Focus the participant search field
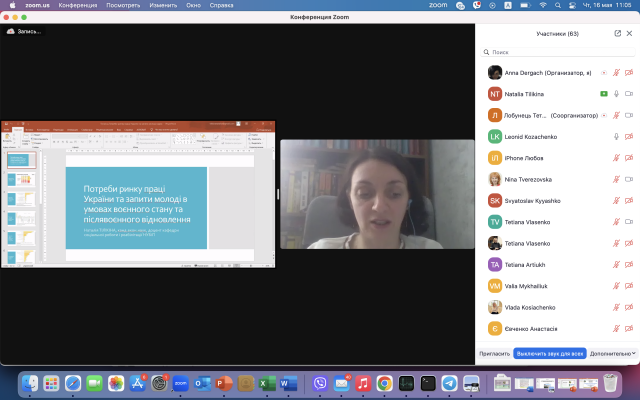The image size is (640, 400). coord(558,52)
